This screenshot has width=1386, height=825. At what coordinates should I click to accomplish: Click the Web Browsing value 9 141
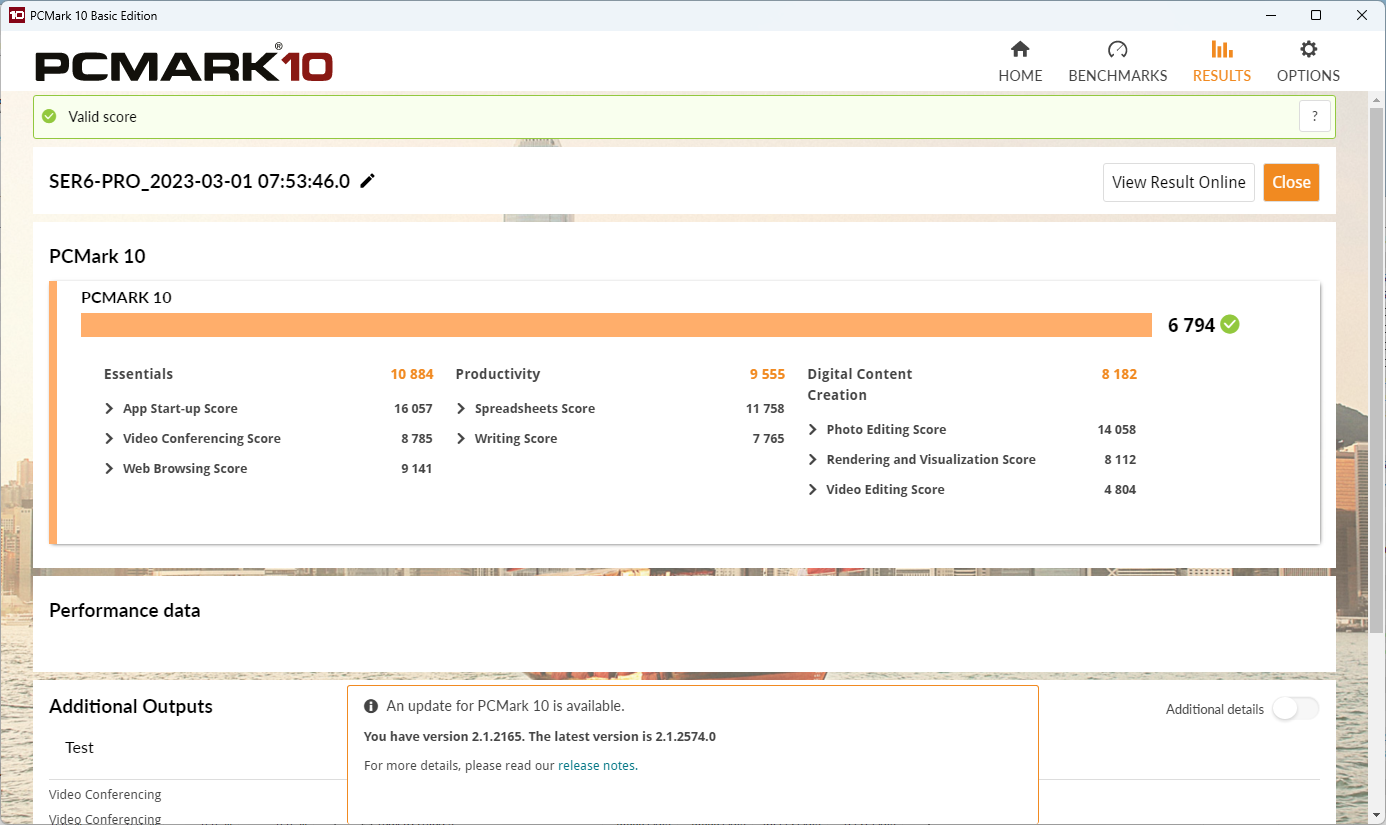click(417, 468)
